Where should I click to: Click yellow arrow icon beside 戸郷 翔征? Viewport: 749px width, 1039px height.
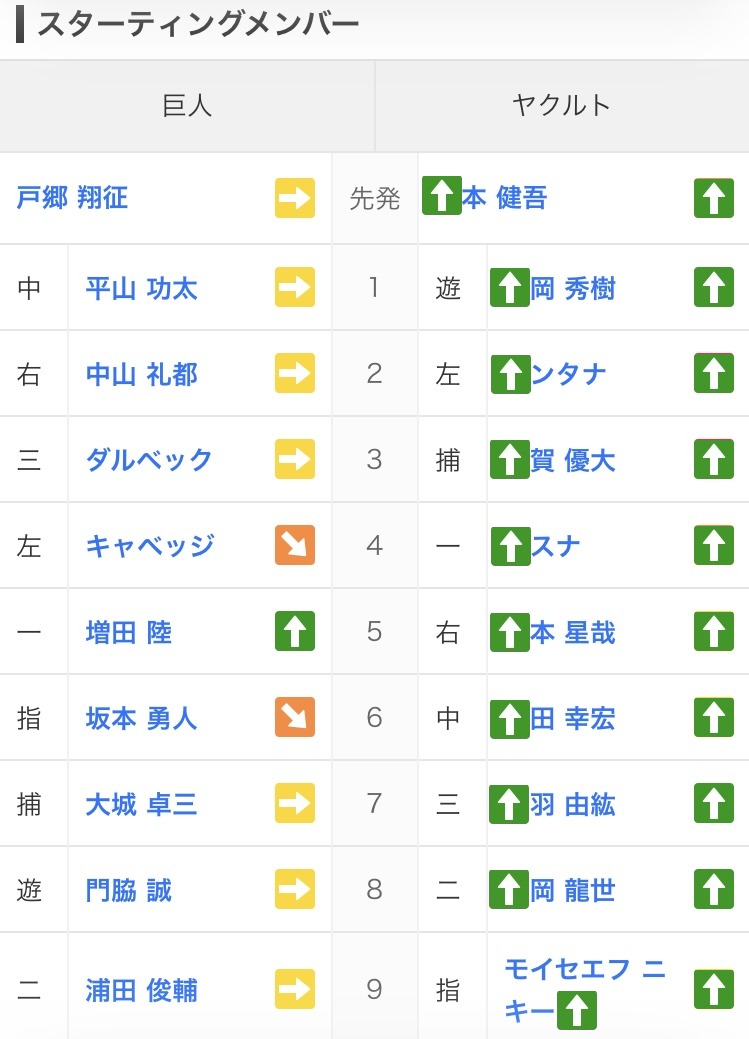[x=295, y=198]
